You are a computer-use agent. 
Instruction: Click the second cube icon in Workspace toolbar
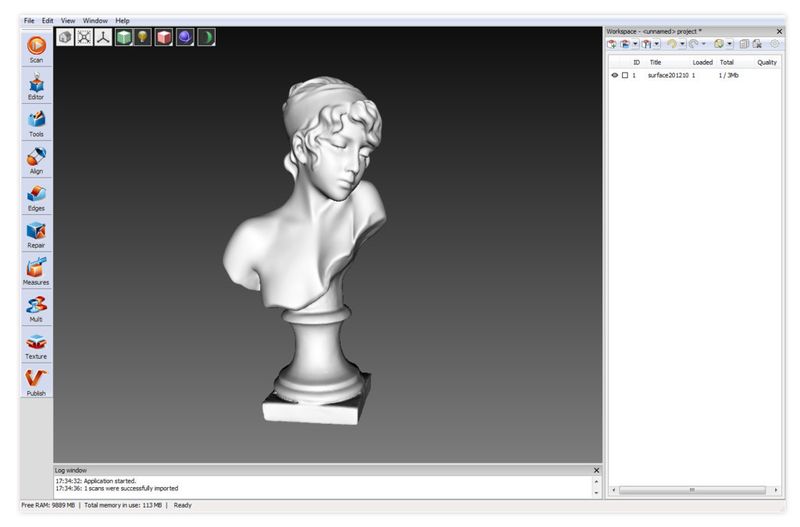pyautogui.click(x=625, y=44)
